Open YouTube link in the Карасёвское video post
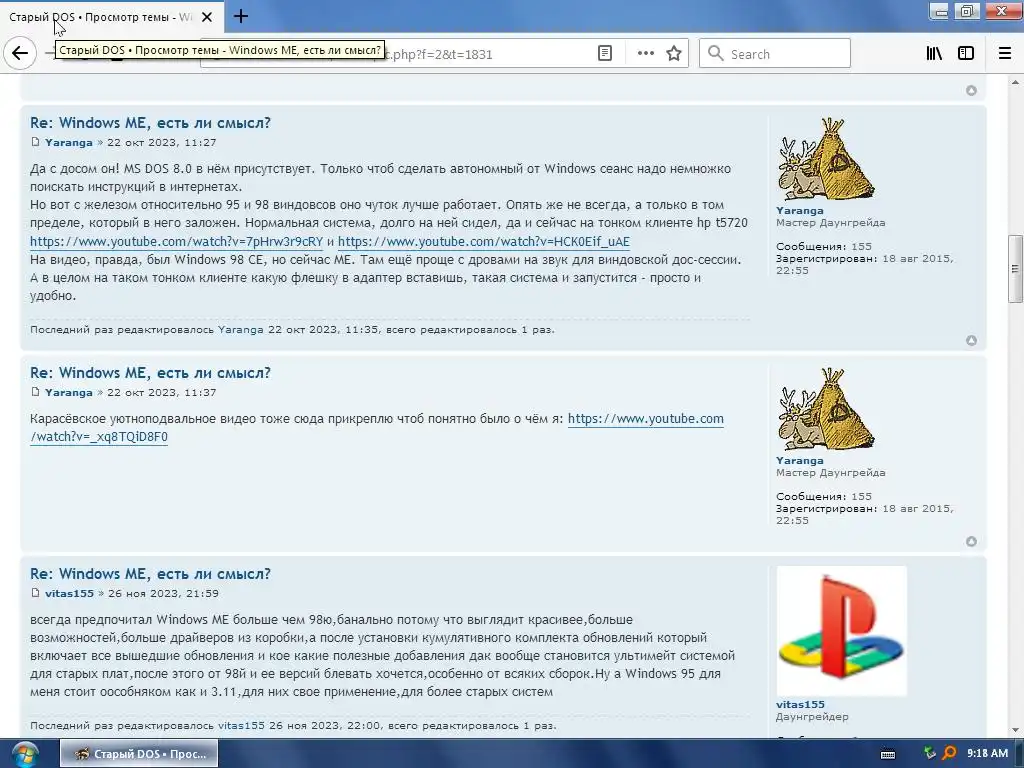This screenshot has height=768, width=1024. [645, 419]
